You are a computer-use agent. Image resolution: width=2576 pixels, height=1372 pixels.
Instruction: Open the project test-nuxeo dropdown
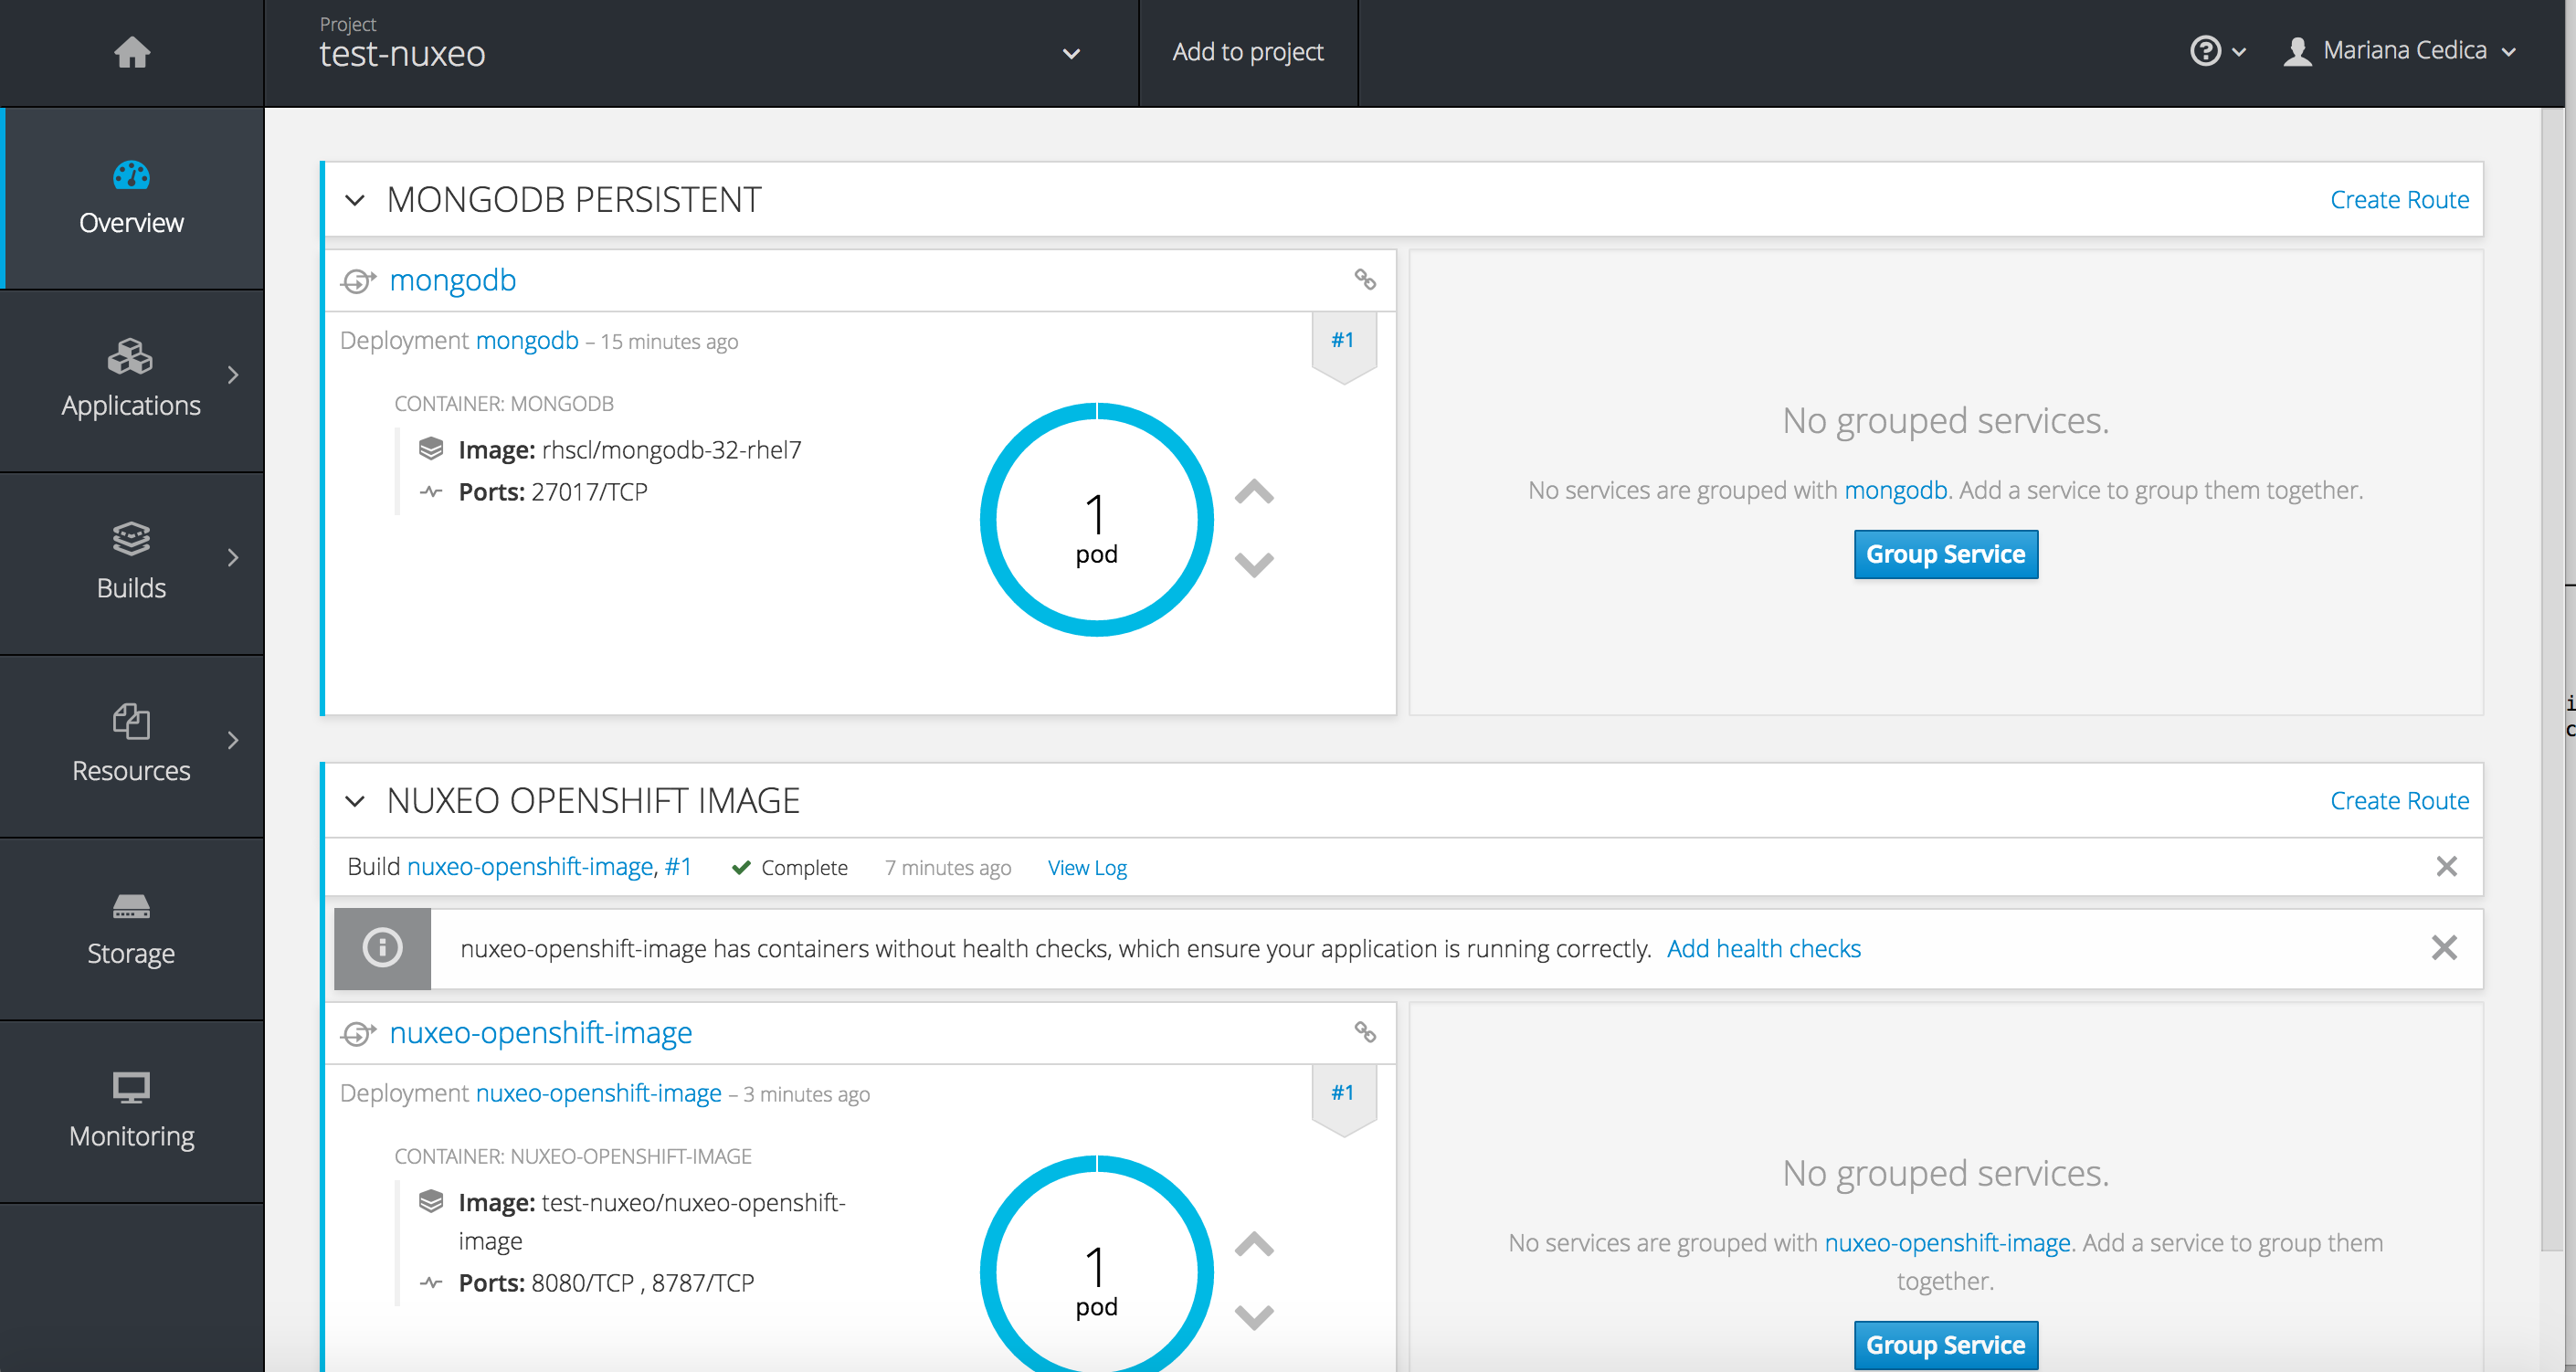pos(1071,53)
